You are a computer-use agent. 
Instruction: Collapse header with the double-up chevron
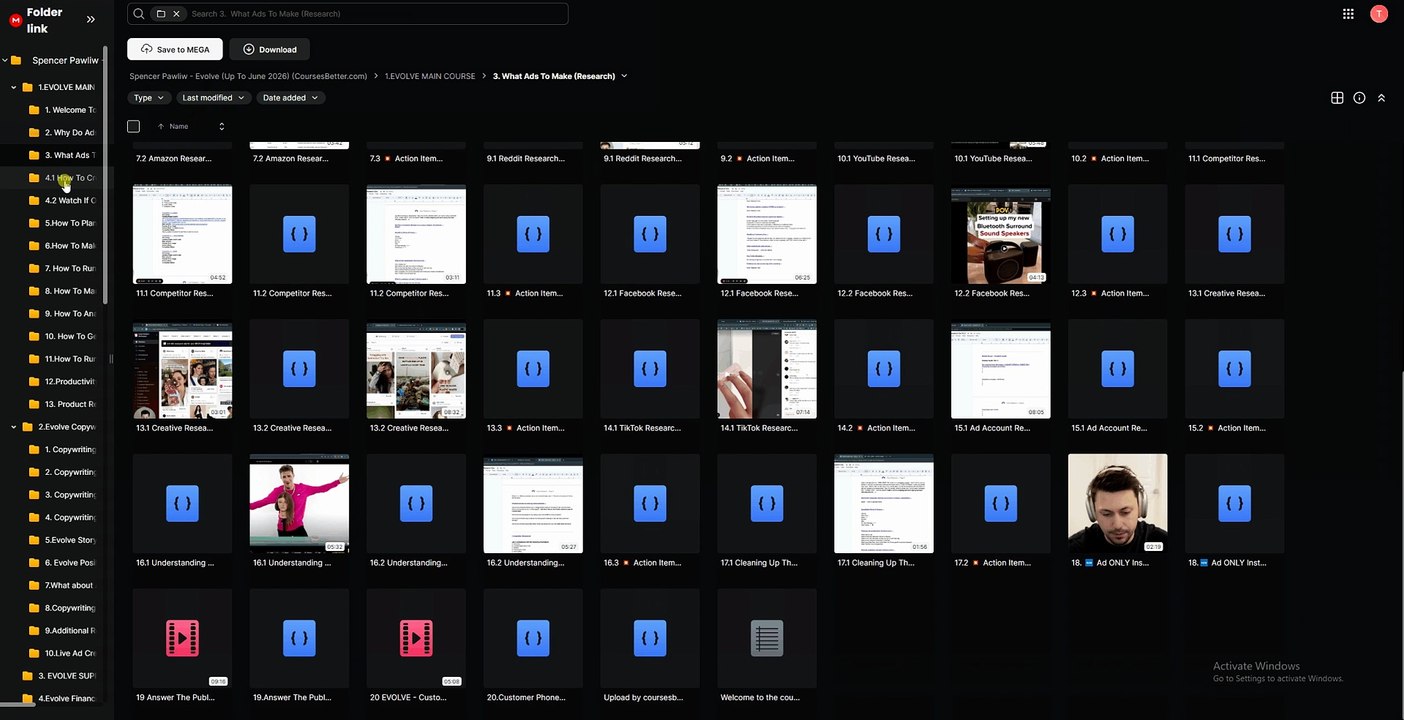point(1381,98)
